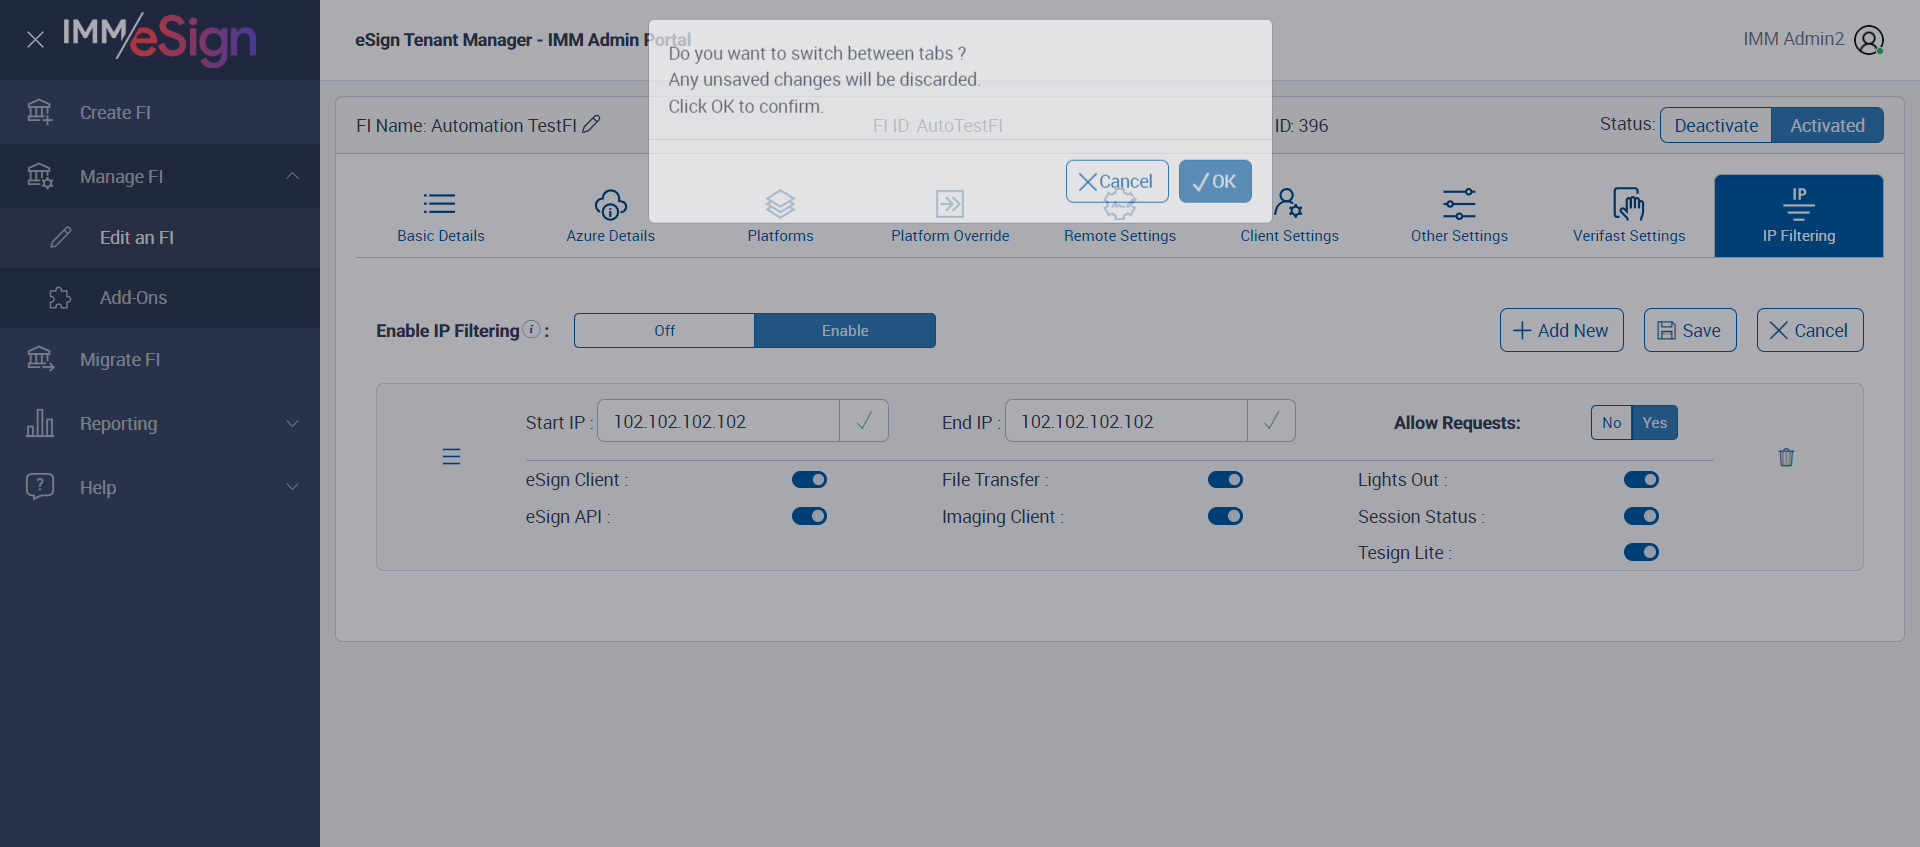Viewport: 1920px width, 847px height.
Task: Click the Client Settings user gear icon
Action: [1288, 203]
